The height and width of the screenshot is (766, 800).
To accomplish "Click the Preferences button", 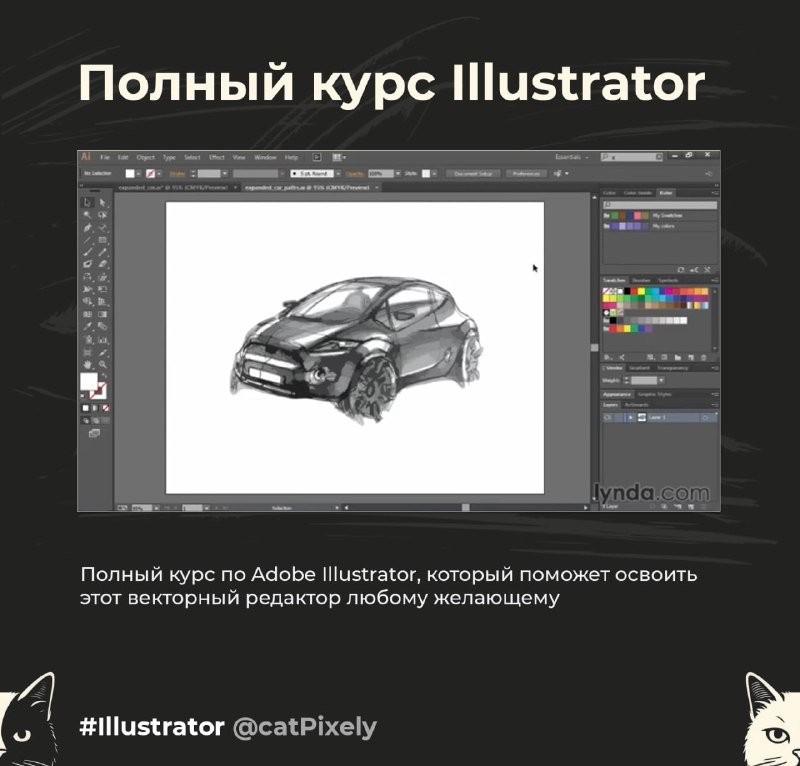I will [x=526, y=174].
